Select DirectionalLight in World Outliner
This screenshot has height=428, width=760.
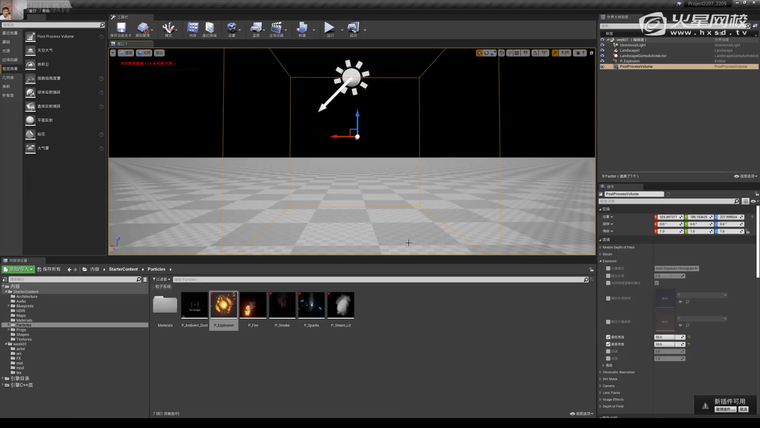pyautogui.click(x=633, y=44)
